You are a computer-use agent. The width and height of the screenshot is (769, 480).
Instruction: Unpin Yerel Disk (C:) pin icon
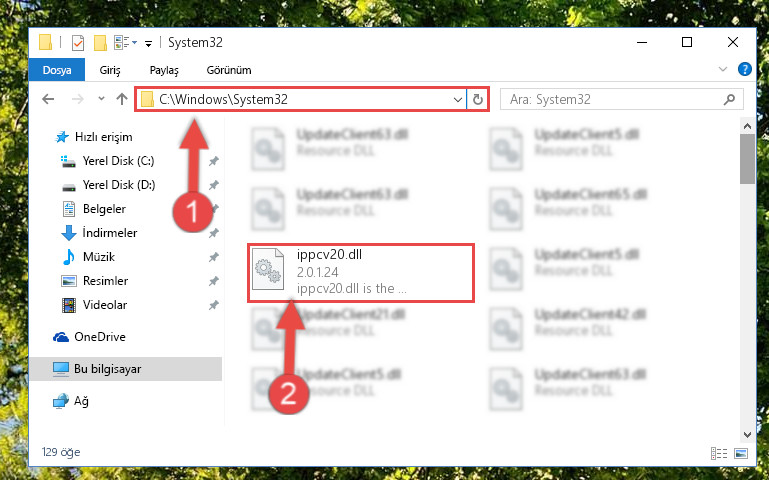213,161
